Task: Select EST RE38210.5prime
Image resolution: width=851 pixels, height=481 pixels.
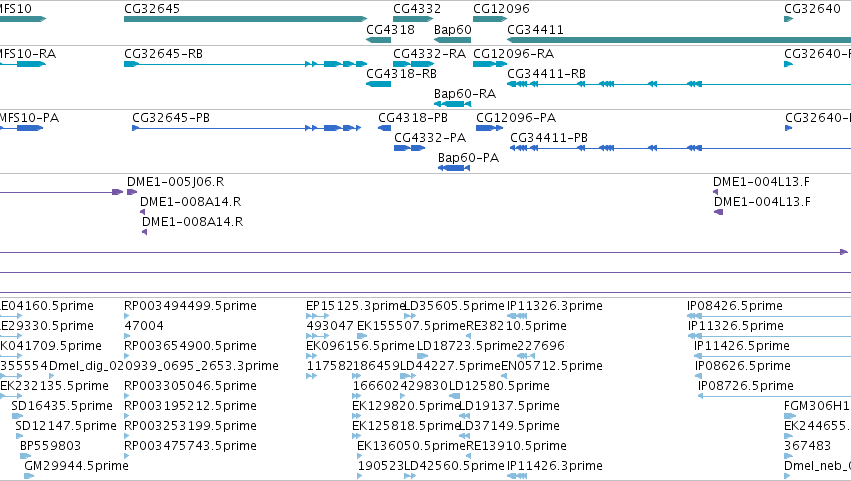Action: 517,326
